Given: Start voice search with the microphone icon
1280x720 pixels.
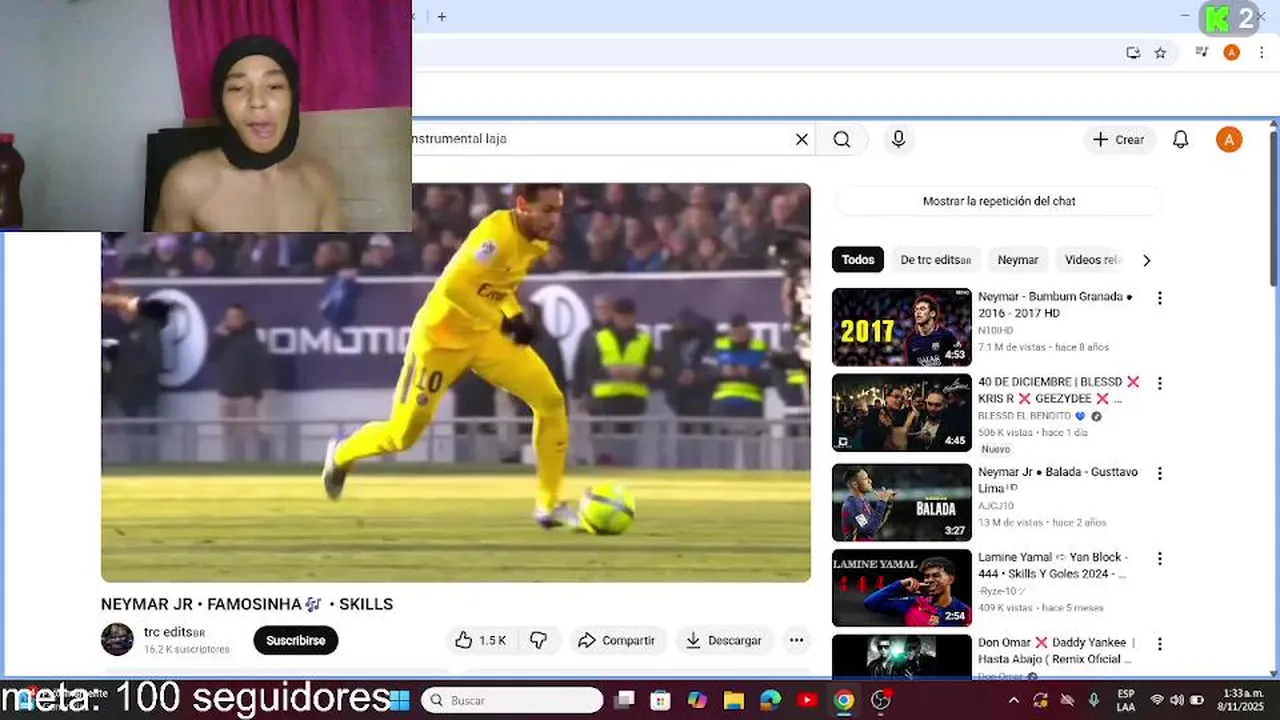Looking at the screenshot, I should [x=898, y=140].
